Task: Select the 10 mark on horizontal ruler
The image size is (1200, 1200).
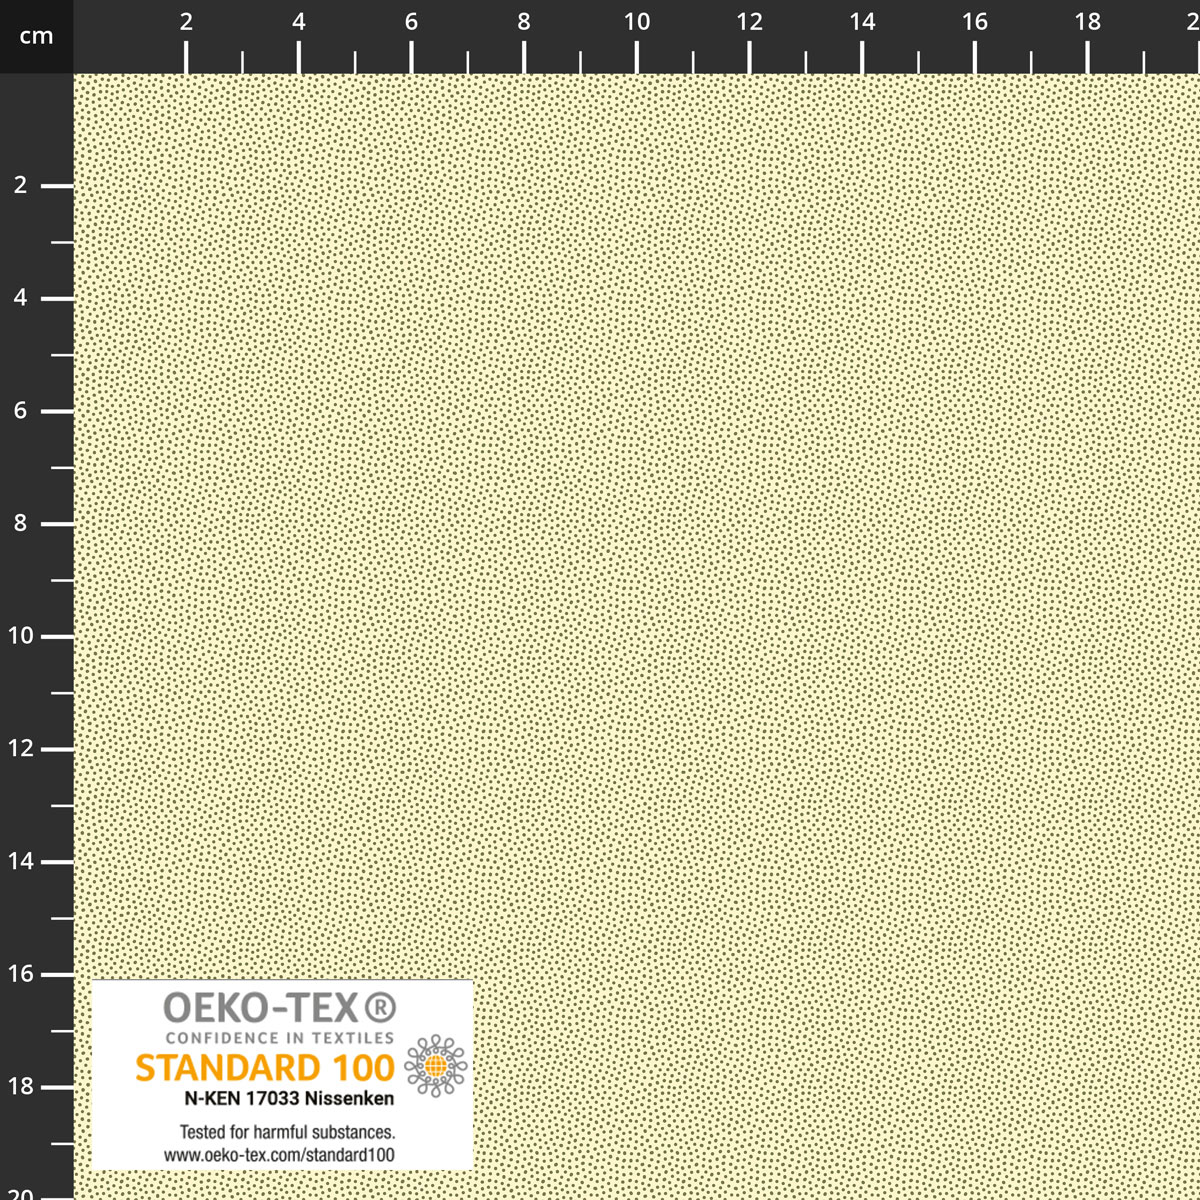Action: [x=637, y=22]
